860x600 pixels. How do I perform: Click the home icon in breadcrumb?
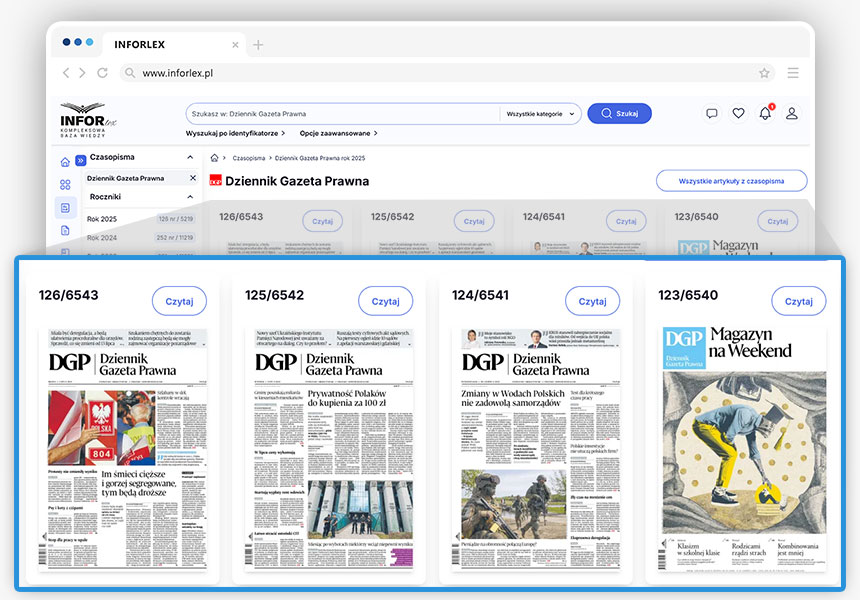click(x=214, y=158)
